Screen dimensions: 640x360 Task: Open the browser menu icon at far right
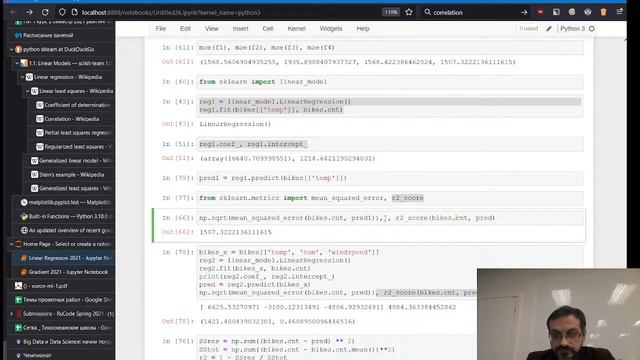point(619,12)
